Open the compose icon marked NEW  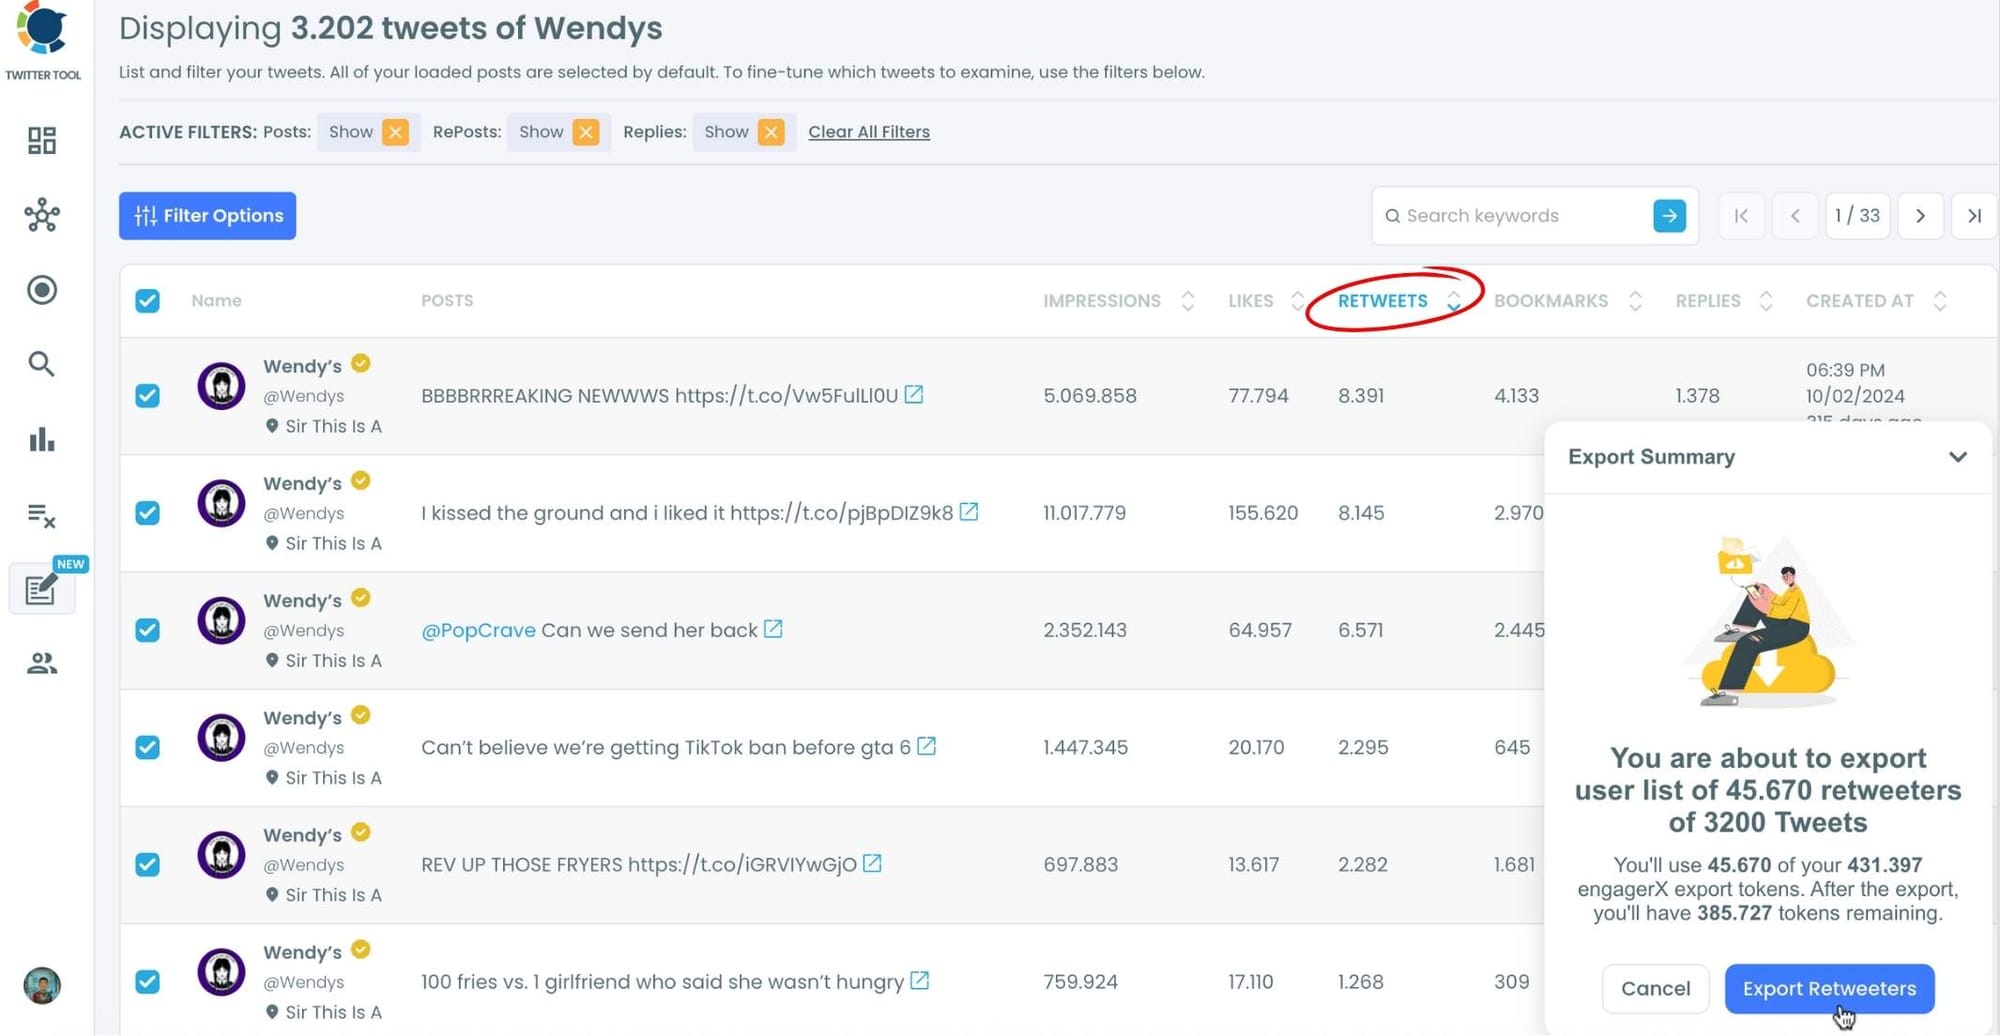pyautogui.click(x=41, y=589)
